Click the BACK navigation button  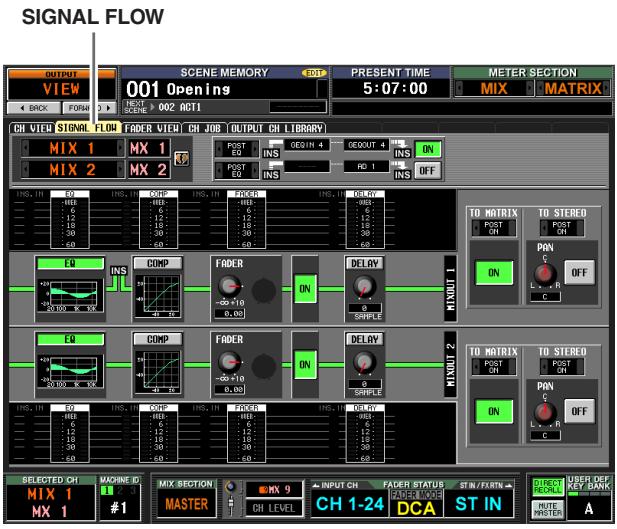(34, 108)
